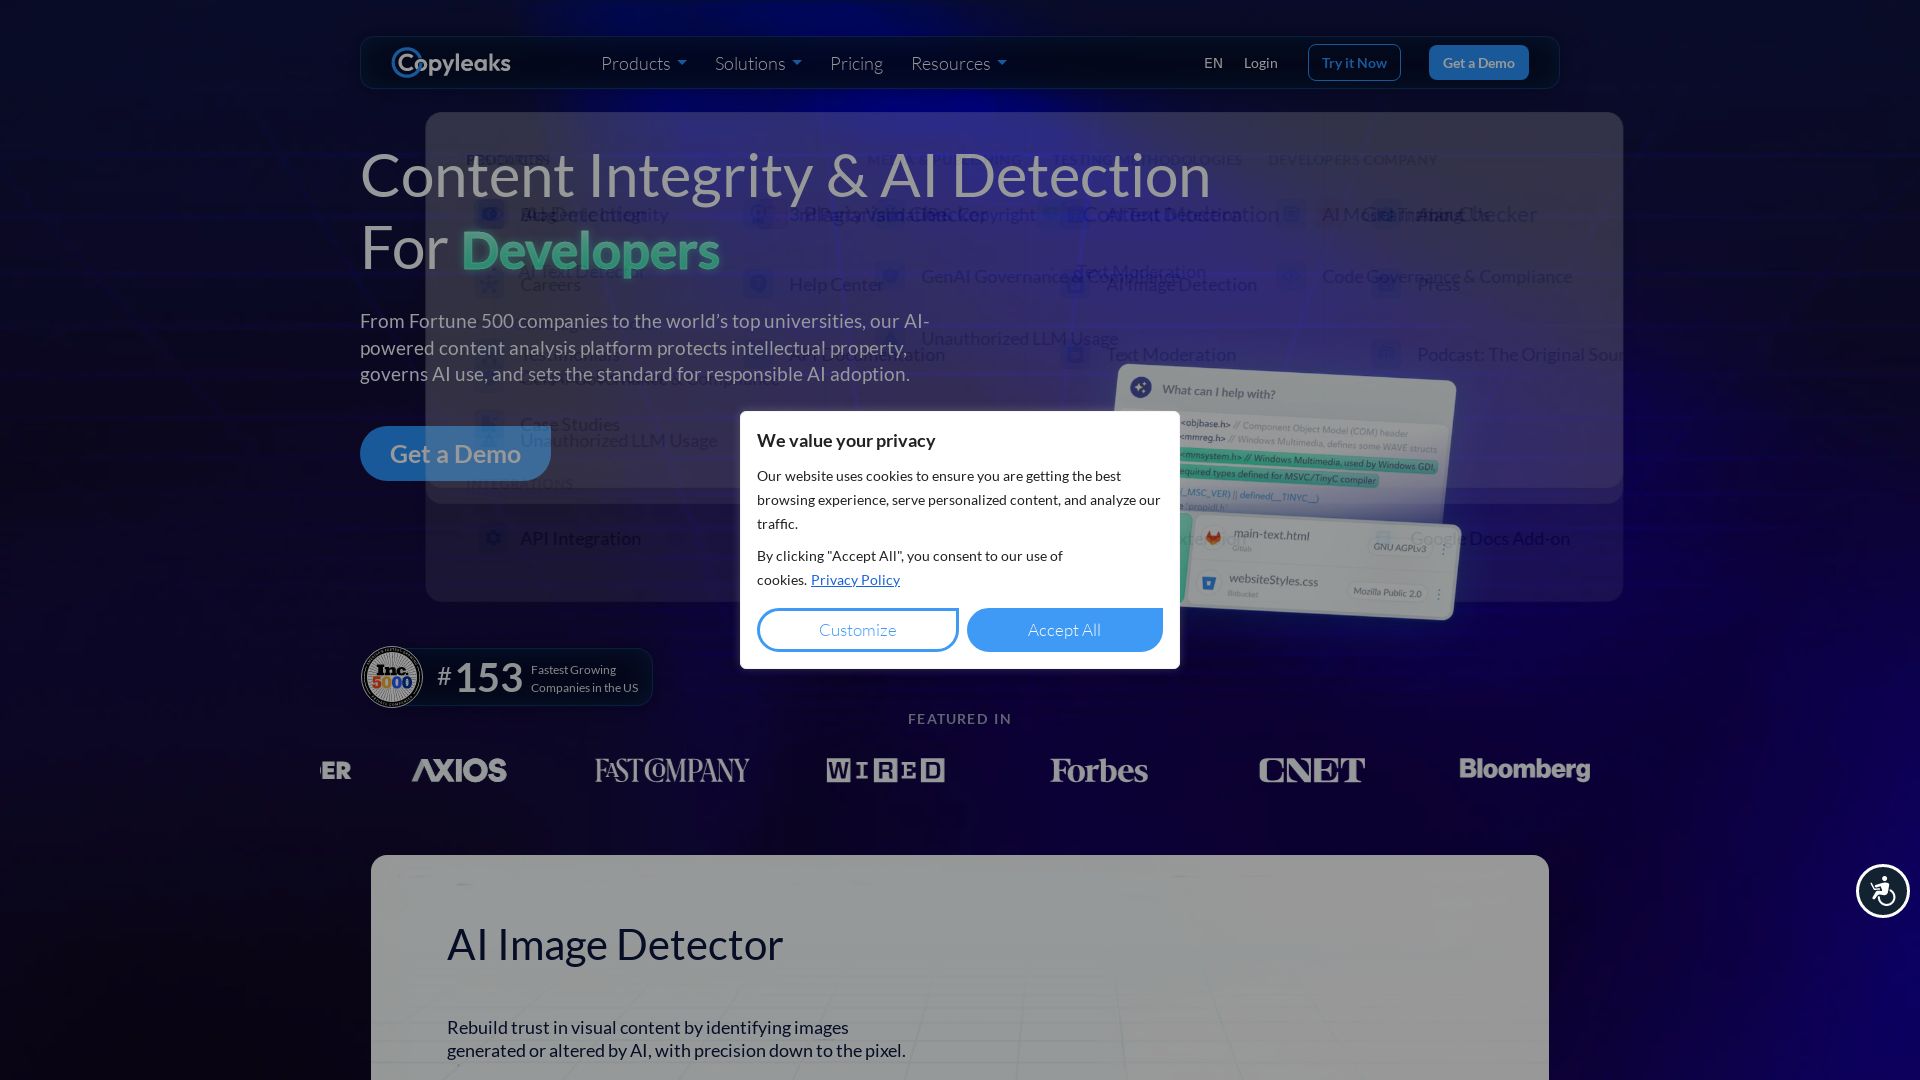Click the Inc. 5000 badge

[x=392, y=677]
